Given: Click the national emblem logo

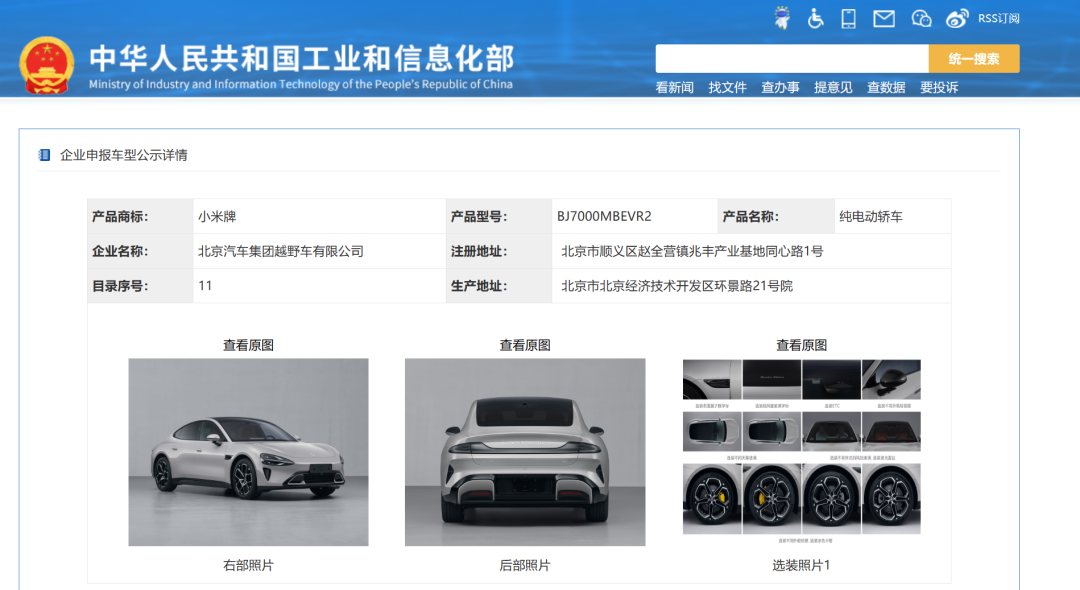Looking at the screenshot, I should tap(47, 62).
